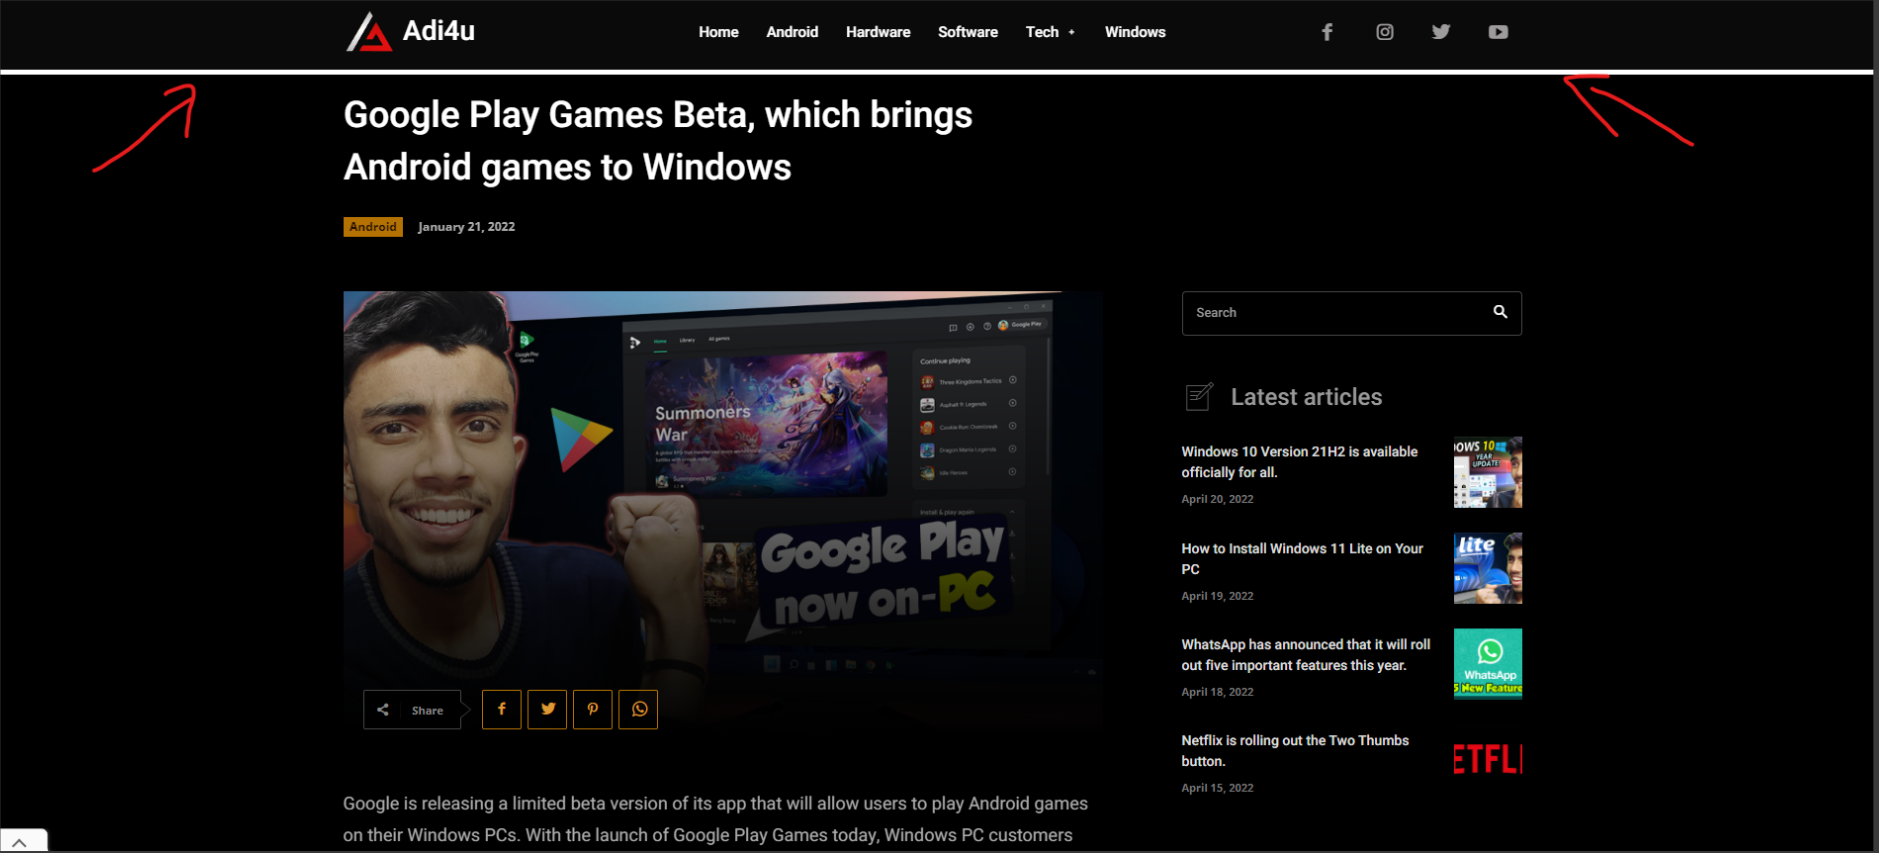Share the article on Twitter
The height and width of the screenshot is (853, 1879).
547,709
